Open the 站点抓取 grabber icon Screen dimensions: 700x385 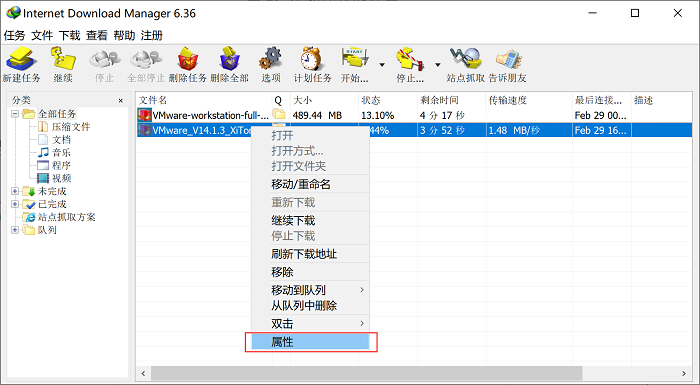click(465, 64)
